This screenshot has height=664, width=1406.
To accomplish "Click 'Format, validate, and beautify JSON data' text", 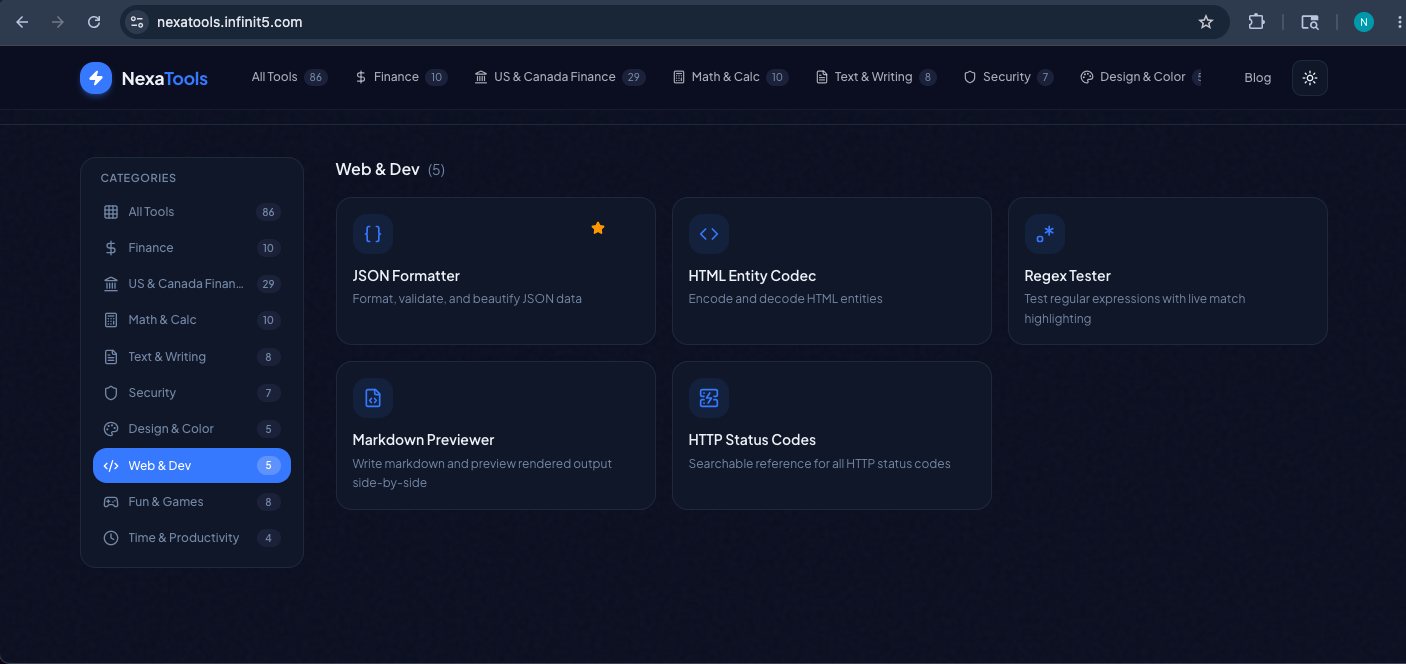I will (467, 299).
